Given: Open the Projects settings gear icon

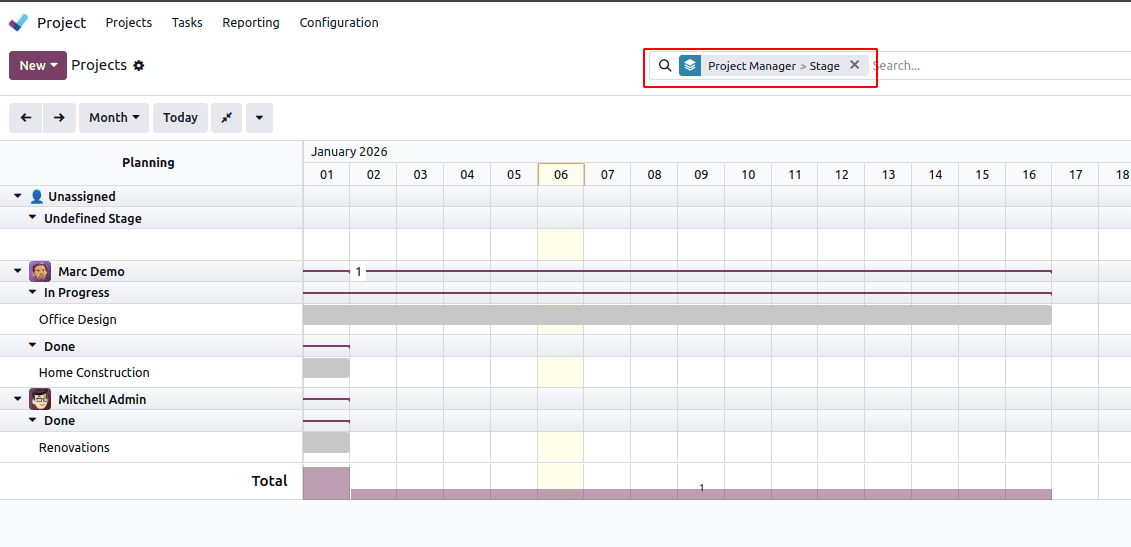Looking at the screenshot, I should tap(139, 66).
